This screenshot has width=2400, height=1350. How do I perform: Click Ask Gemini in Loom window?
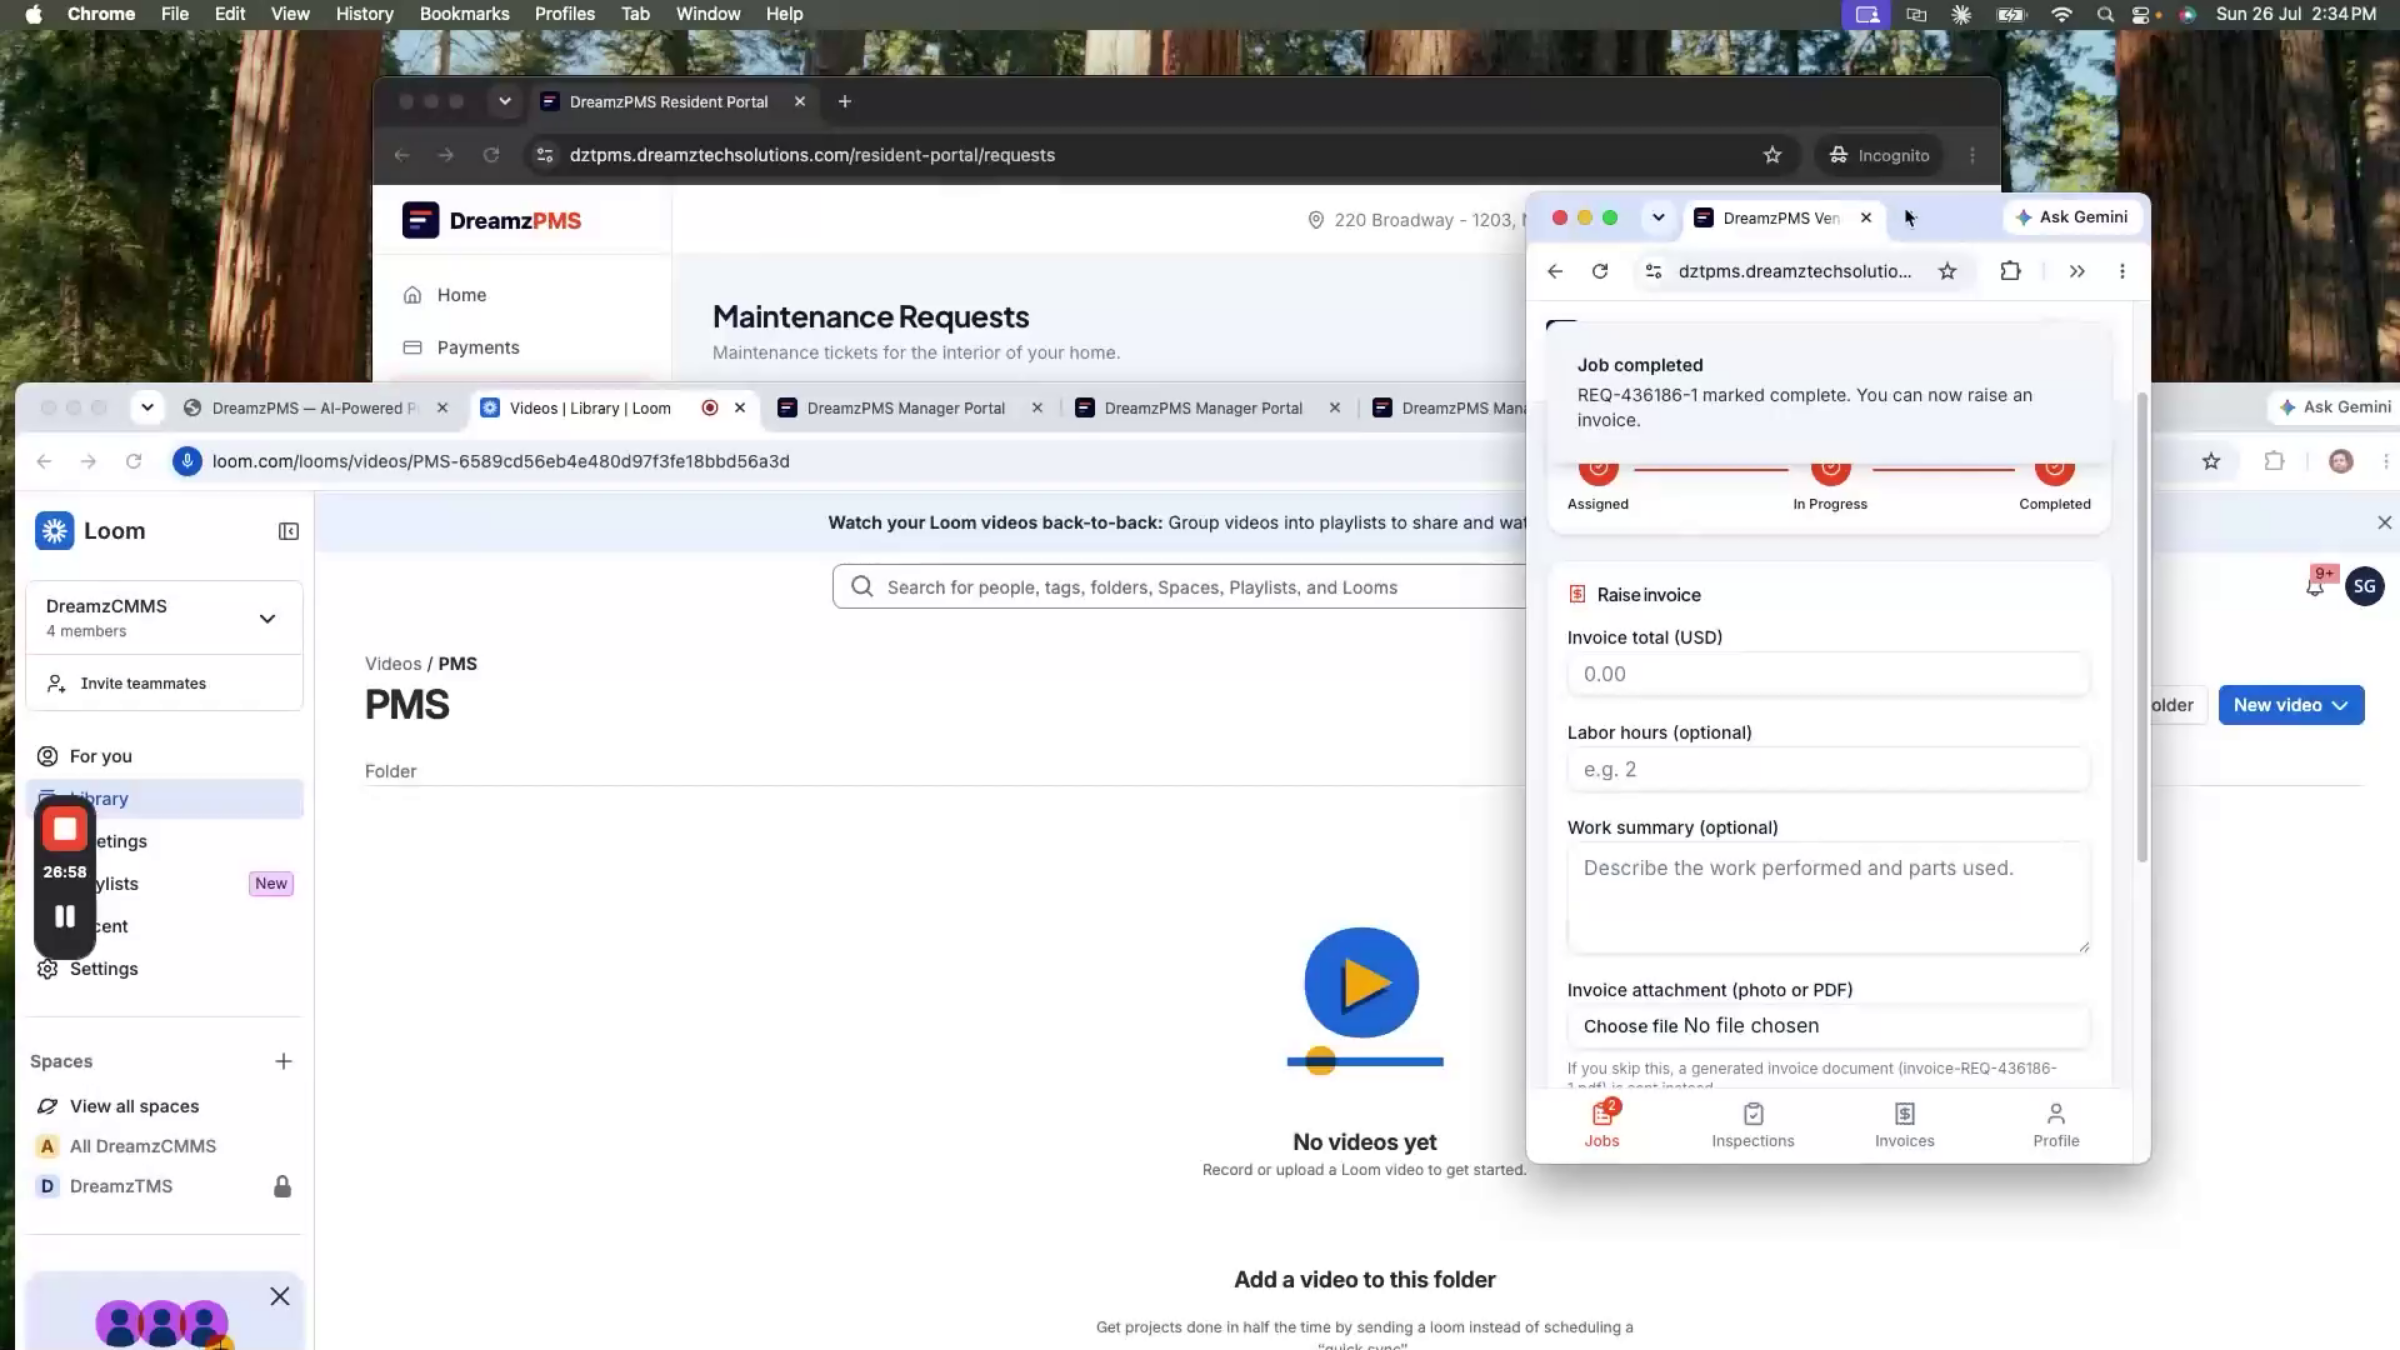tap(2335, 407)
